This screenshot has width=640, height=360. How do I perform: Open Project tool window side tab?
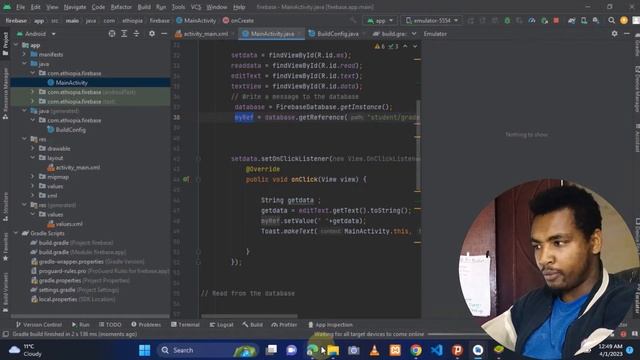coord(5,44)
